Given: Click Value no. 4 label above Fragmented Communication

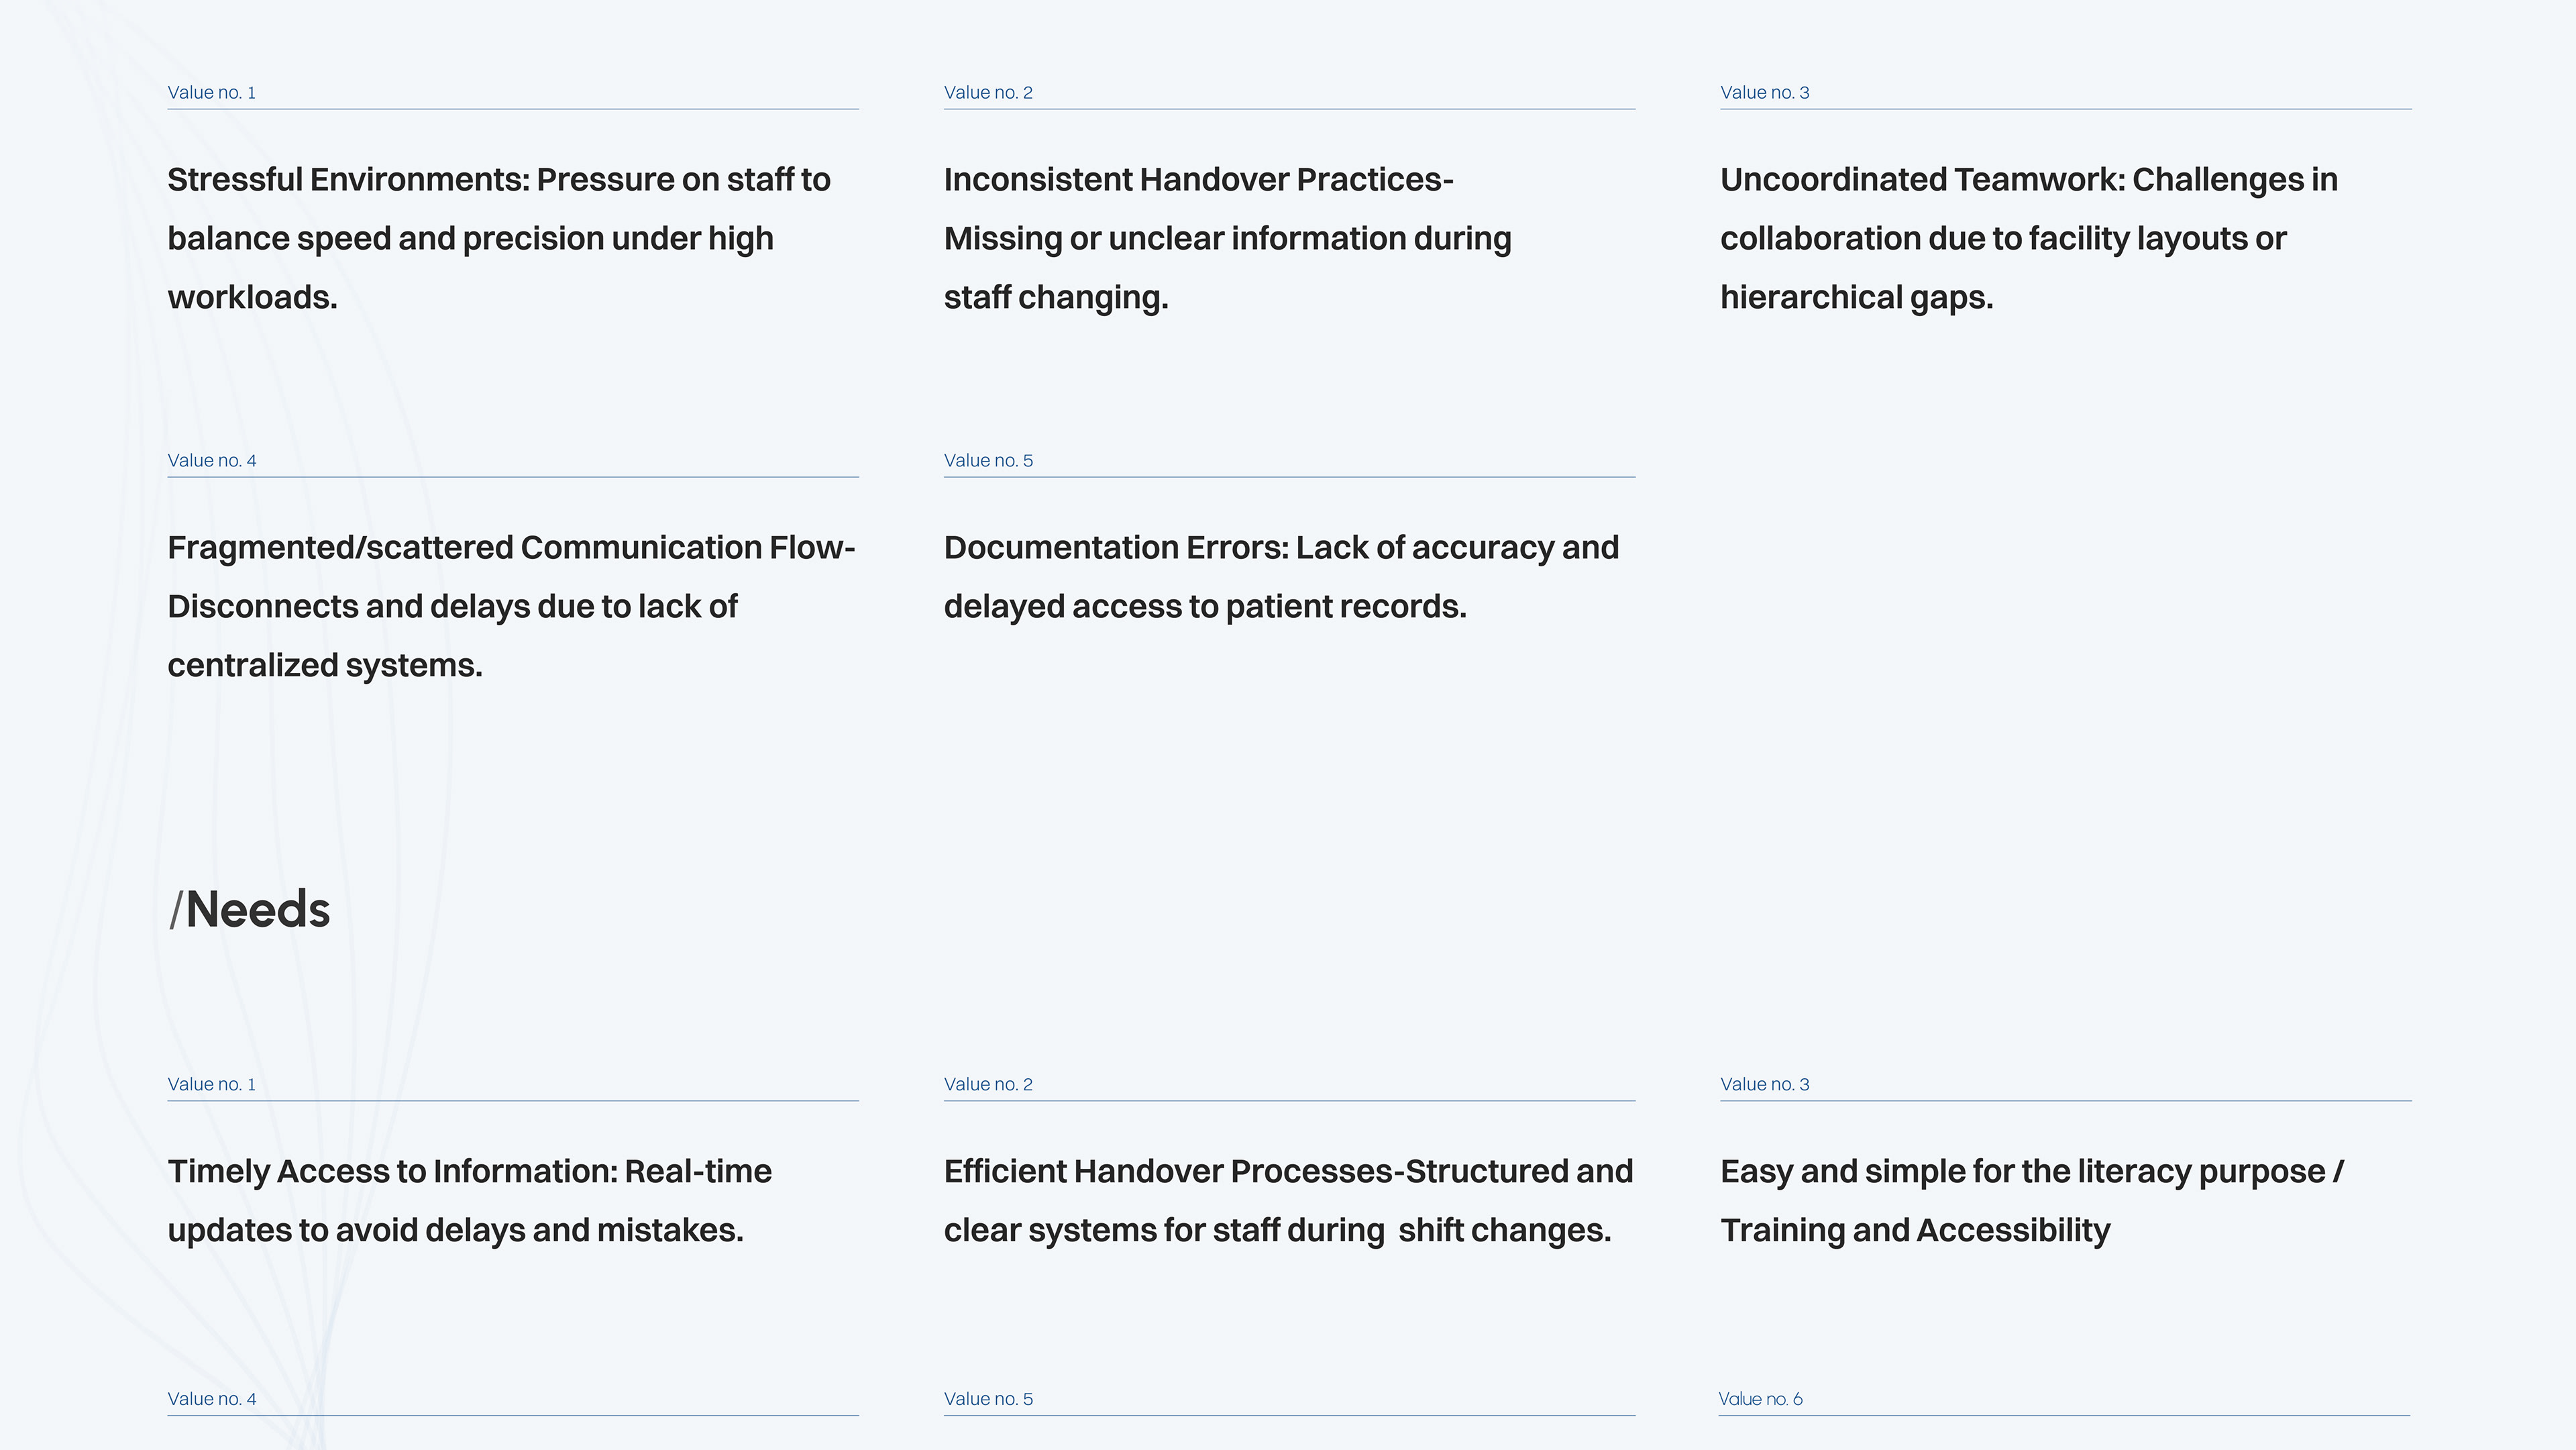Looking at the screenshot, I should pyautogui.click(x=212, y=461).
